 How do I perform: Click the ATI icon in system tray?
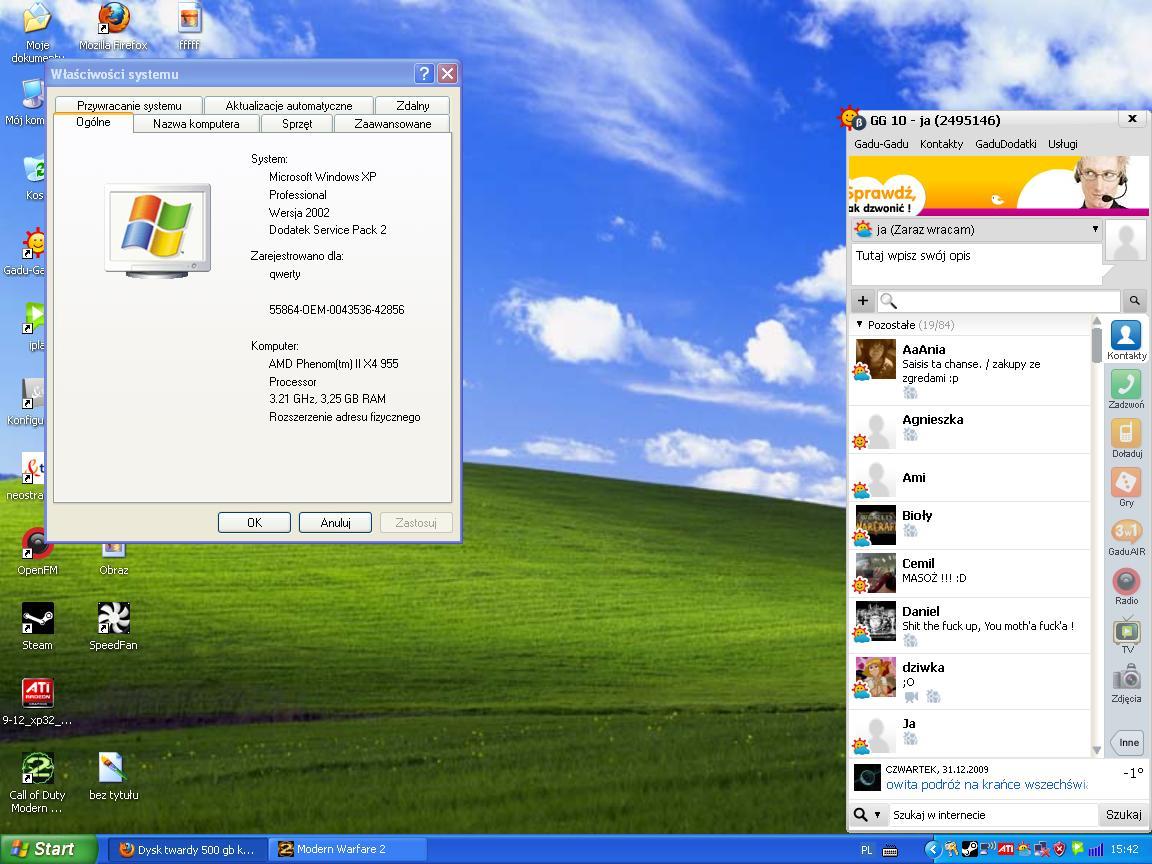pyautogui.click(x=1006, y=849)
